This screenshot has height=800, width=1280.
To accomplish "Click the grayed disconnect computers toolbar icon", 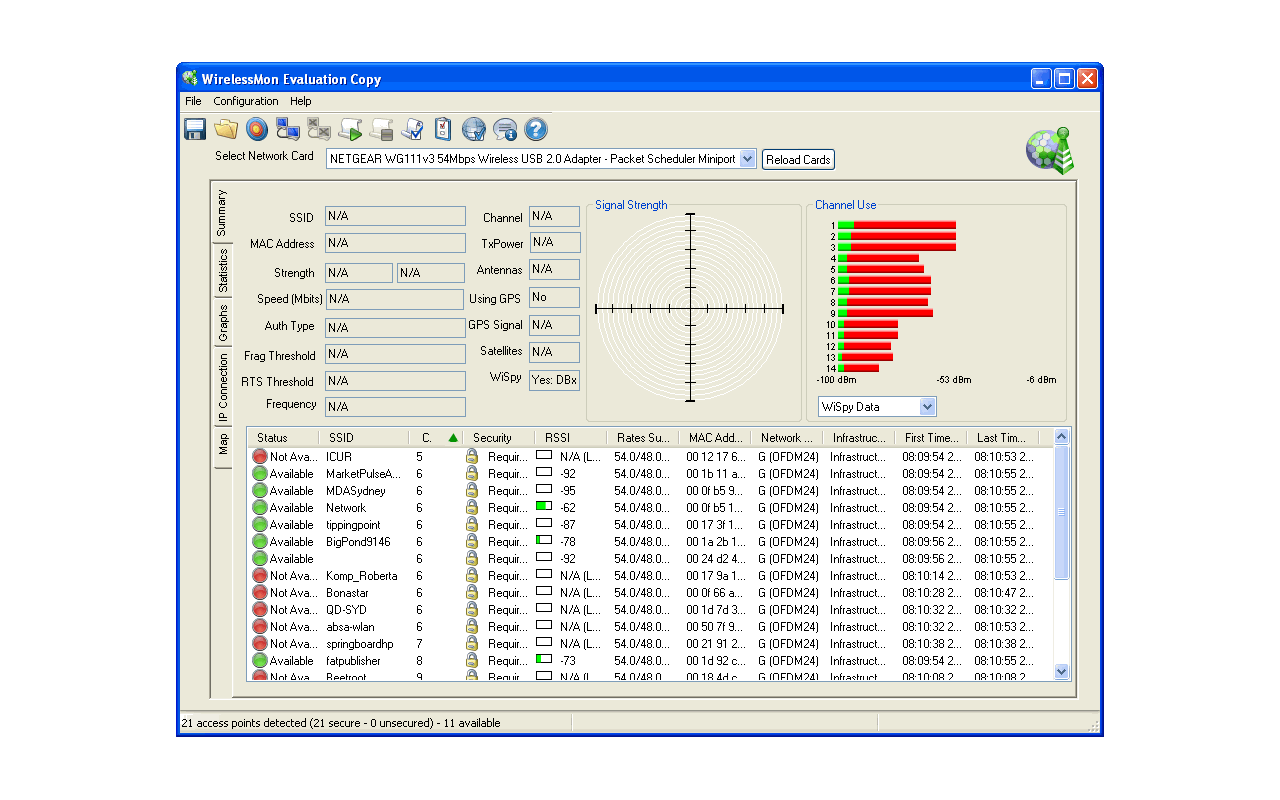I will [x=319, y=129].
